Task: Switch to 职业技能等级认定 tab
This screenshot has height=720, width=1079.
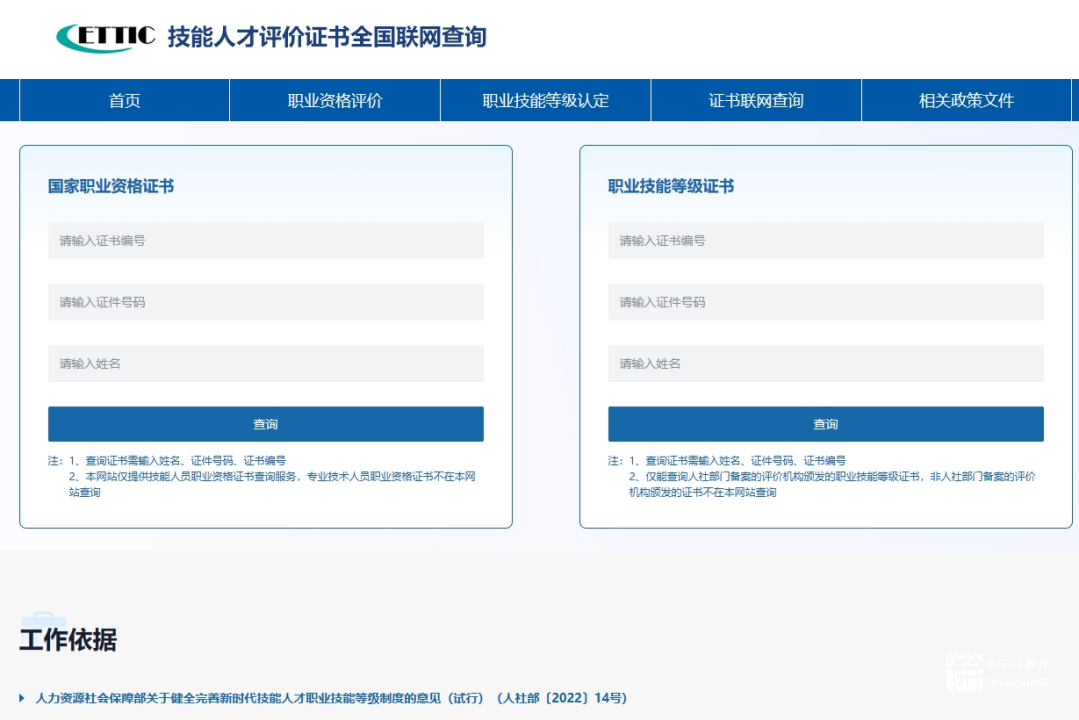Action: click(545, 100)
